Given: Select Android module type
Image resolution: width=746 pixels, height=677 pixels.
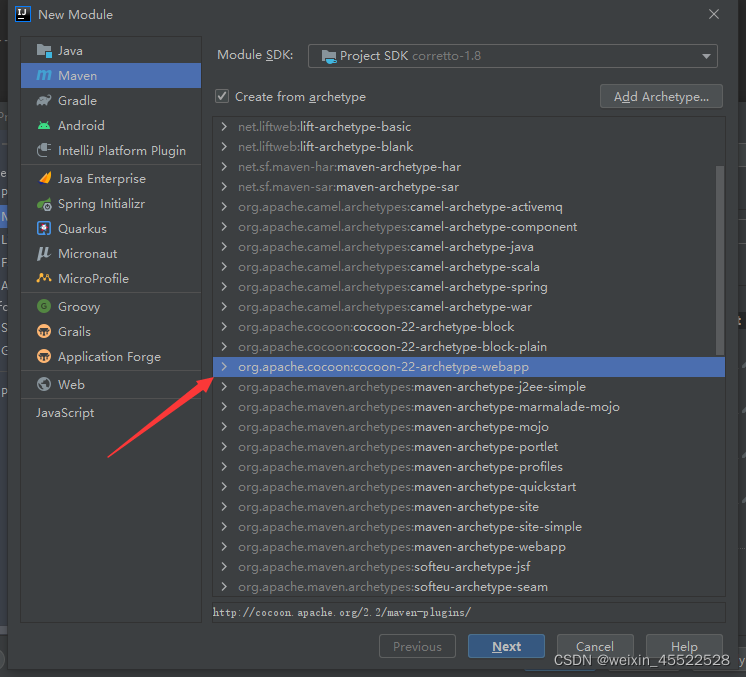Looking at the screenshot, I should pyautogui.click(x=111, y=126).
